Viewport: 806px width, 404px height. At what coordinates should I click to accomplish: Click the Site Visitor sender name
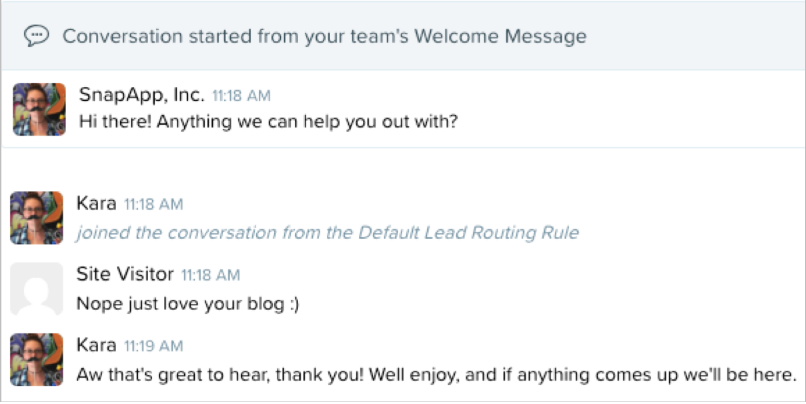tap(125, 274)
